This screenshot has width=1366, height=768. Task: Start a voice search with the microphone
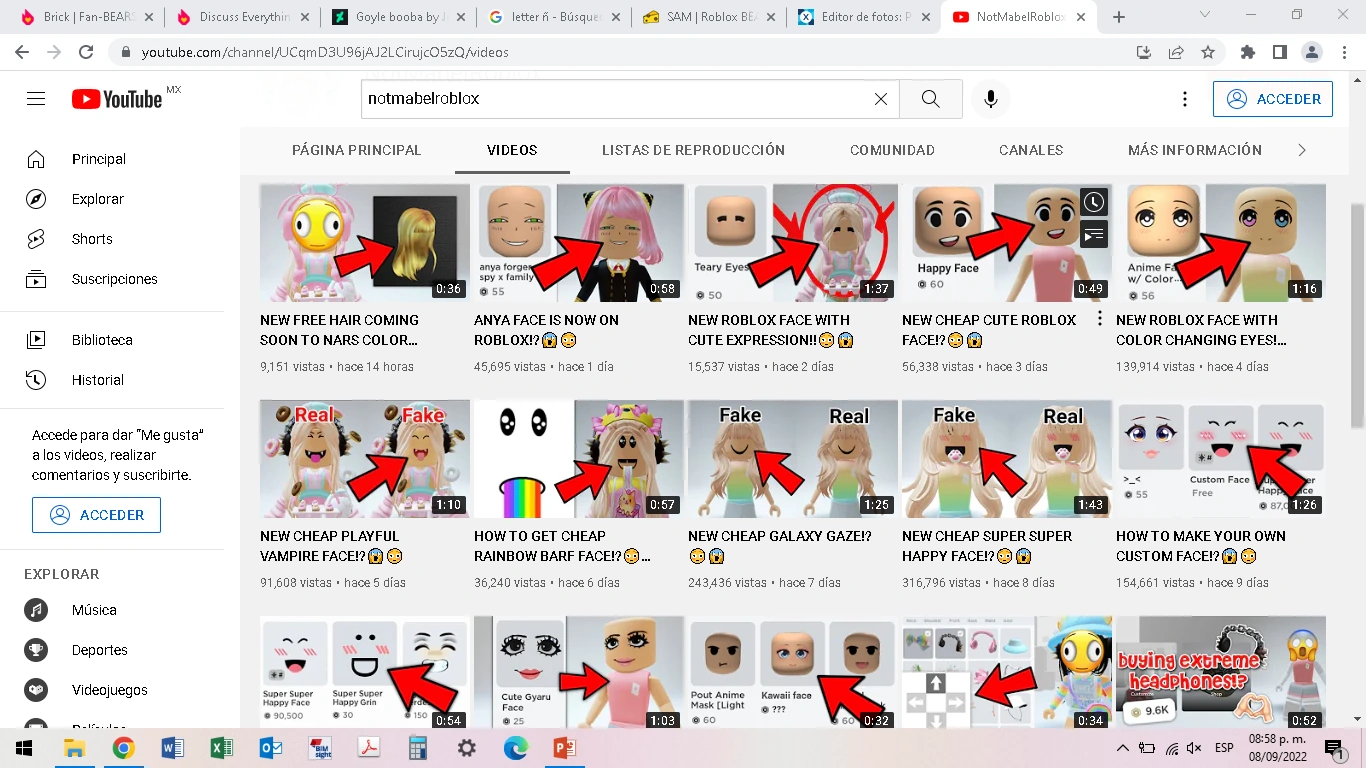(990, 98)
